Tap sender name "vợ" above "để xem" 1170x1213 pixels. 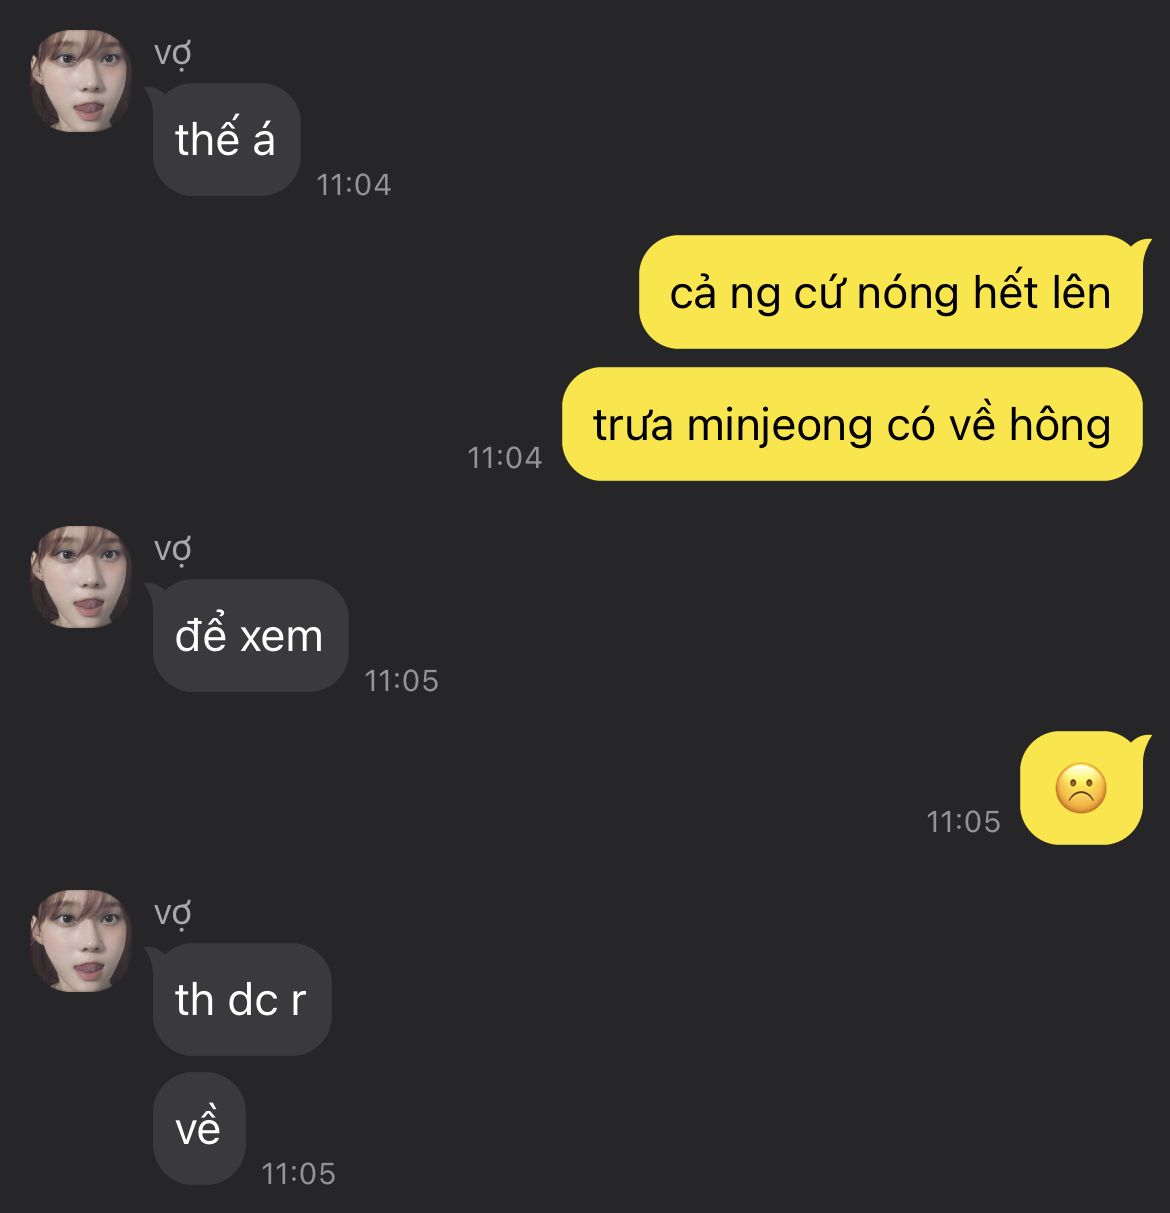pyautogui.click(x=172, y=550)
